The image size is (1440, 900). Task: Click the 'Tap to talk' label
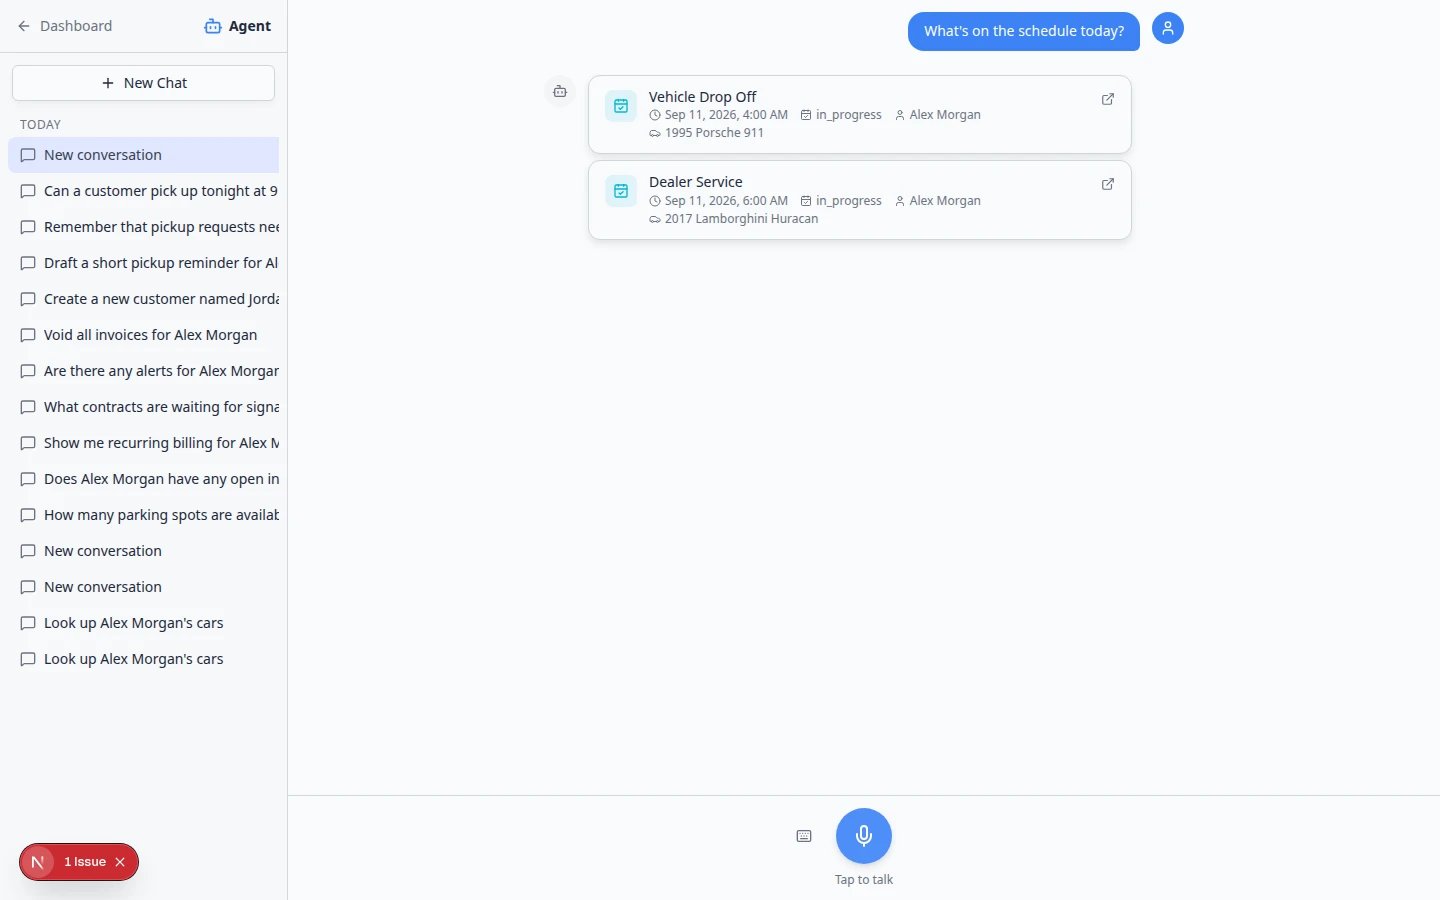pos(864,880)
